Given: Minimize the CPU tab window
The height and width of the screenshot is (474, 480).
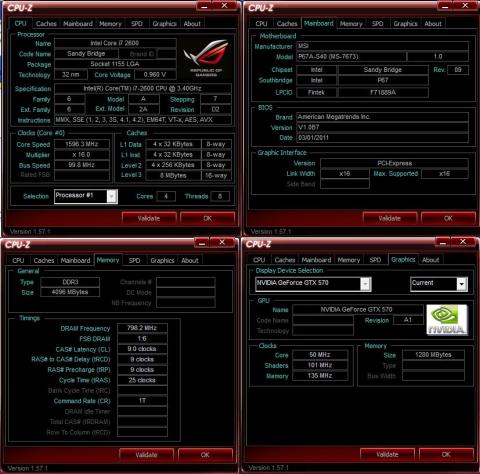Looking at the screenshot, I should click(x=205, y=6).
